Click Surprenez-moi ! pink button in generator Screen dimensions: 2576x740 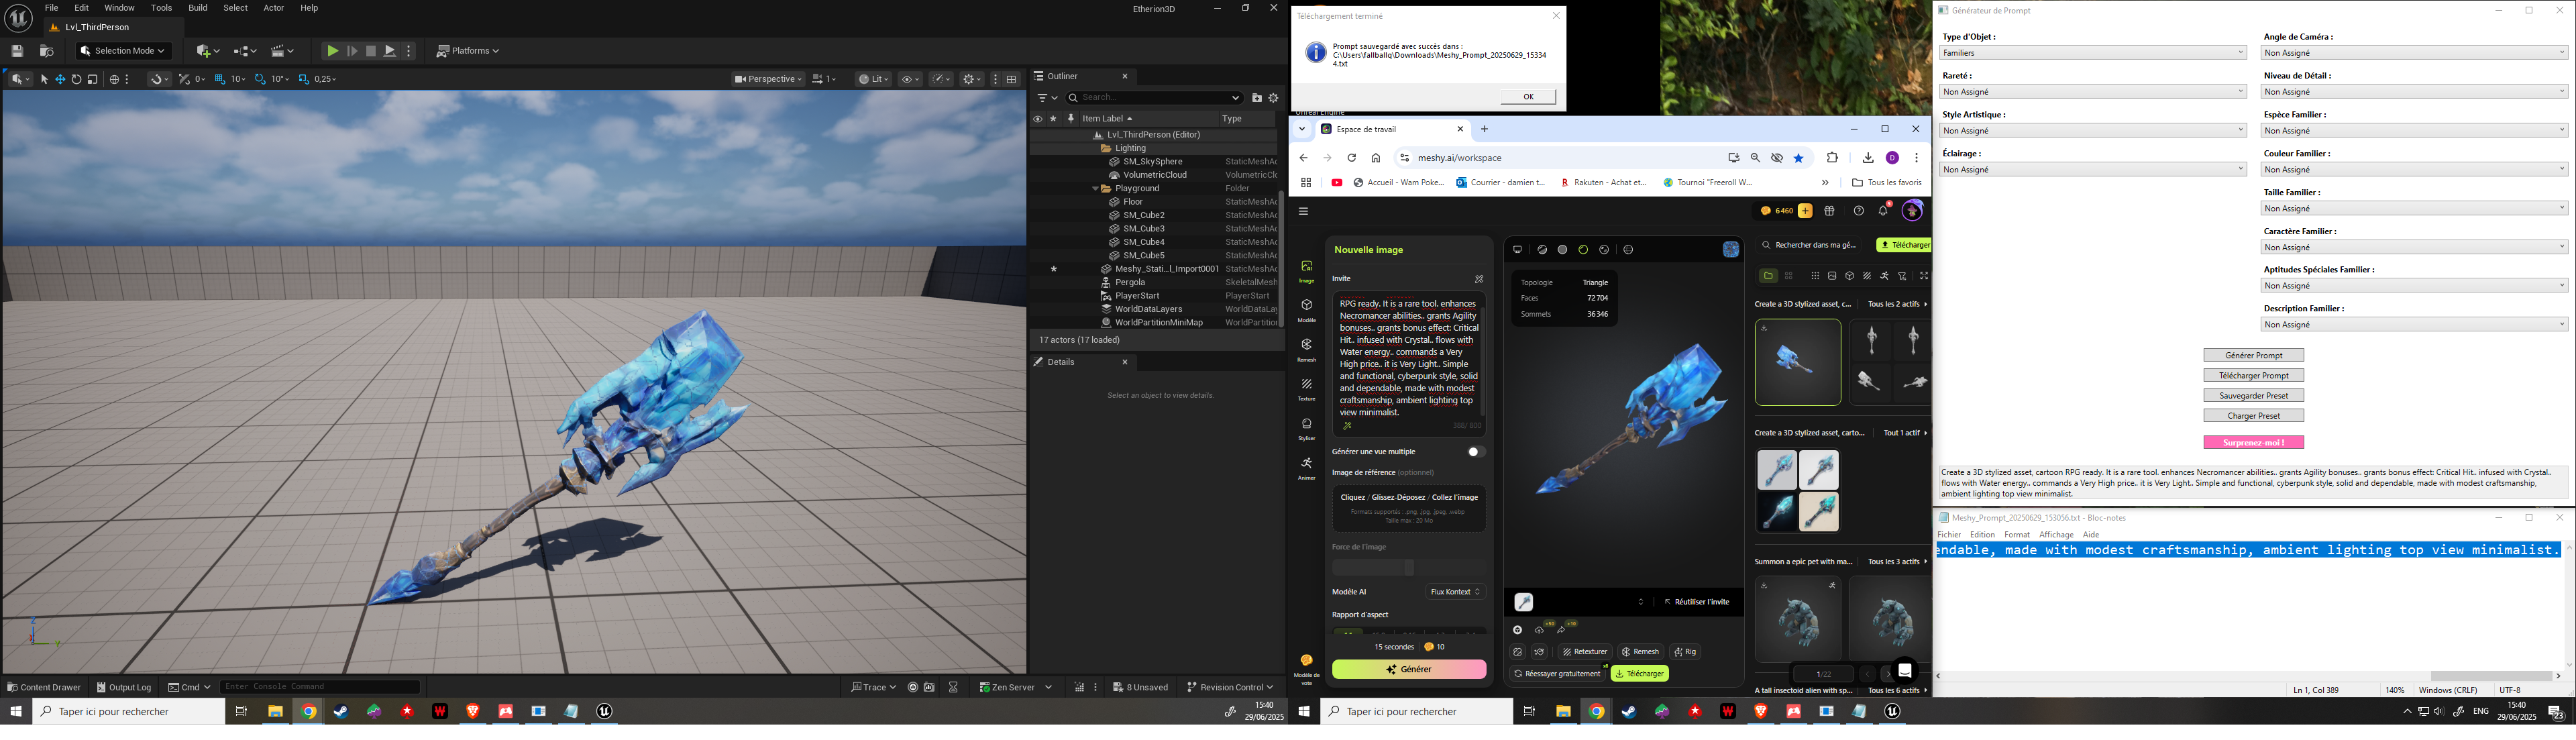[x=2254, y=442]
